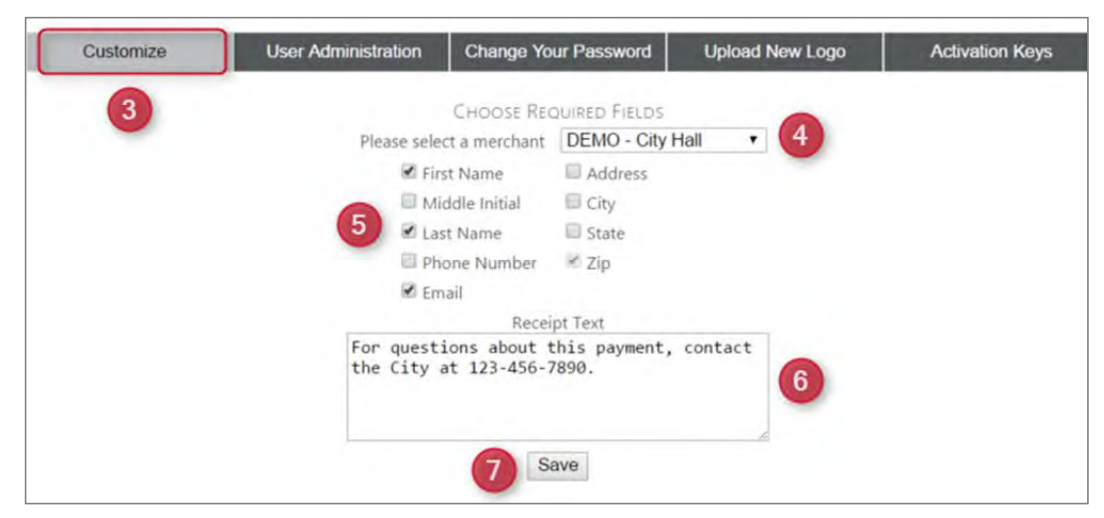Click the red step 3 marker
This screenshot has width=1104, height=518.
click(128, 111)
